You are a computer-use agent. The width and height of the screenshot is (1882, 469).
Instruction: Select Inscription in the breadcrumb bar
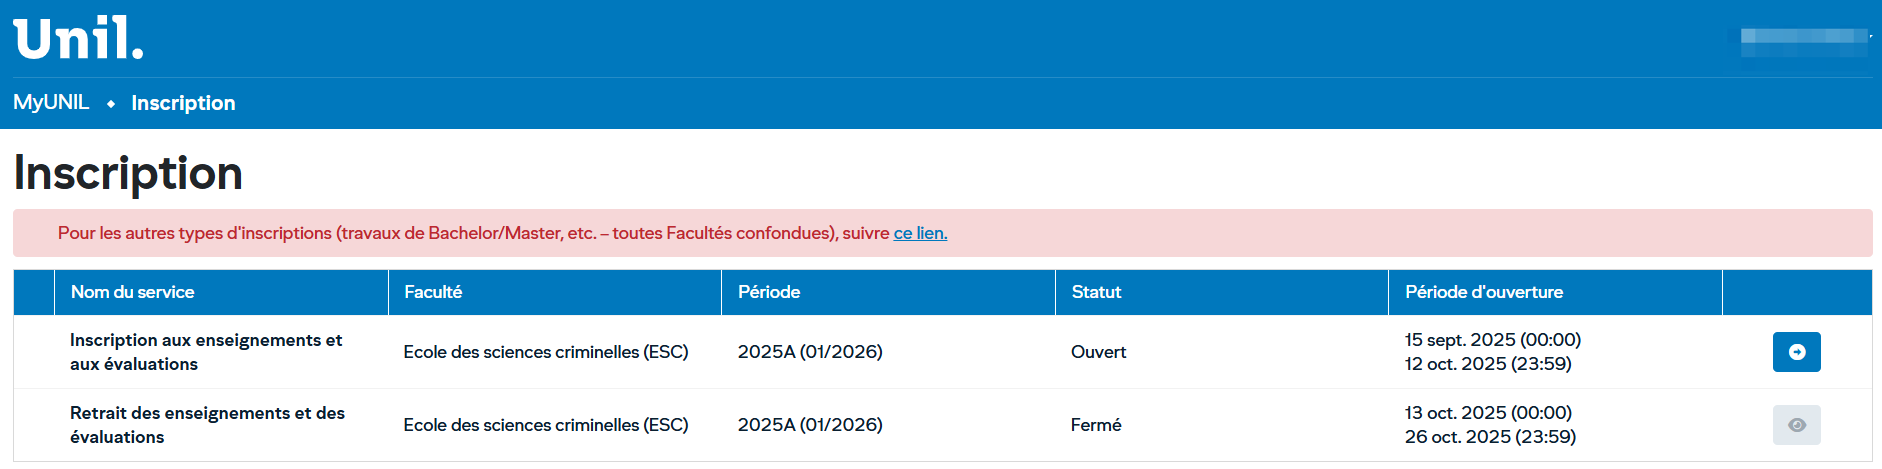183,103
